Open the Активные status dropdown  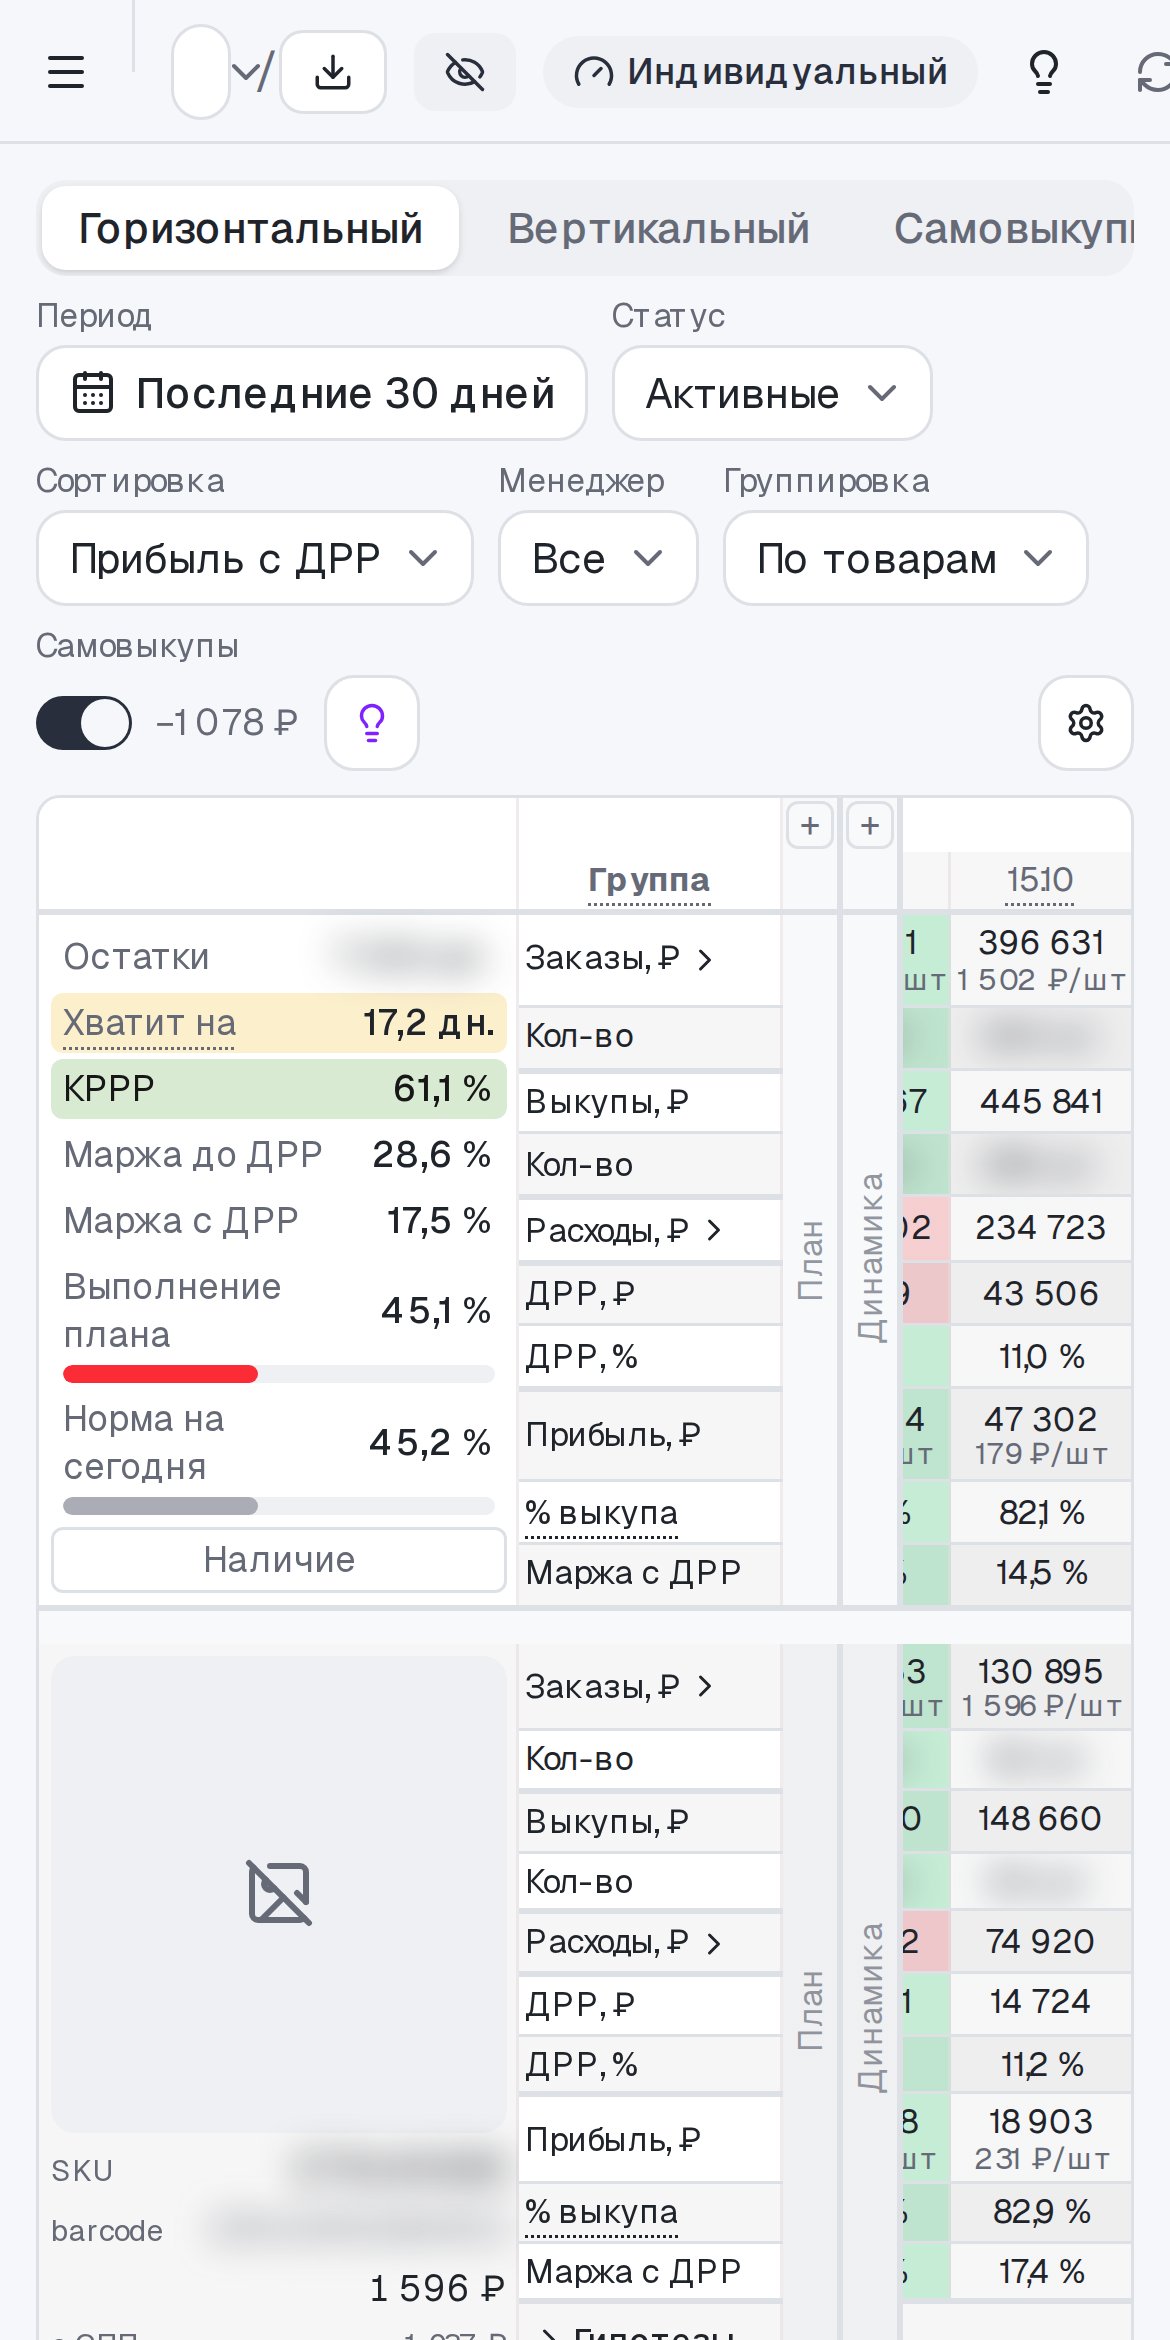(x=772, y=393)
